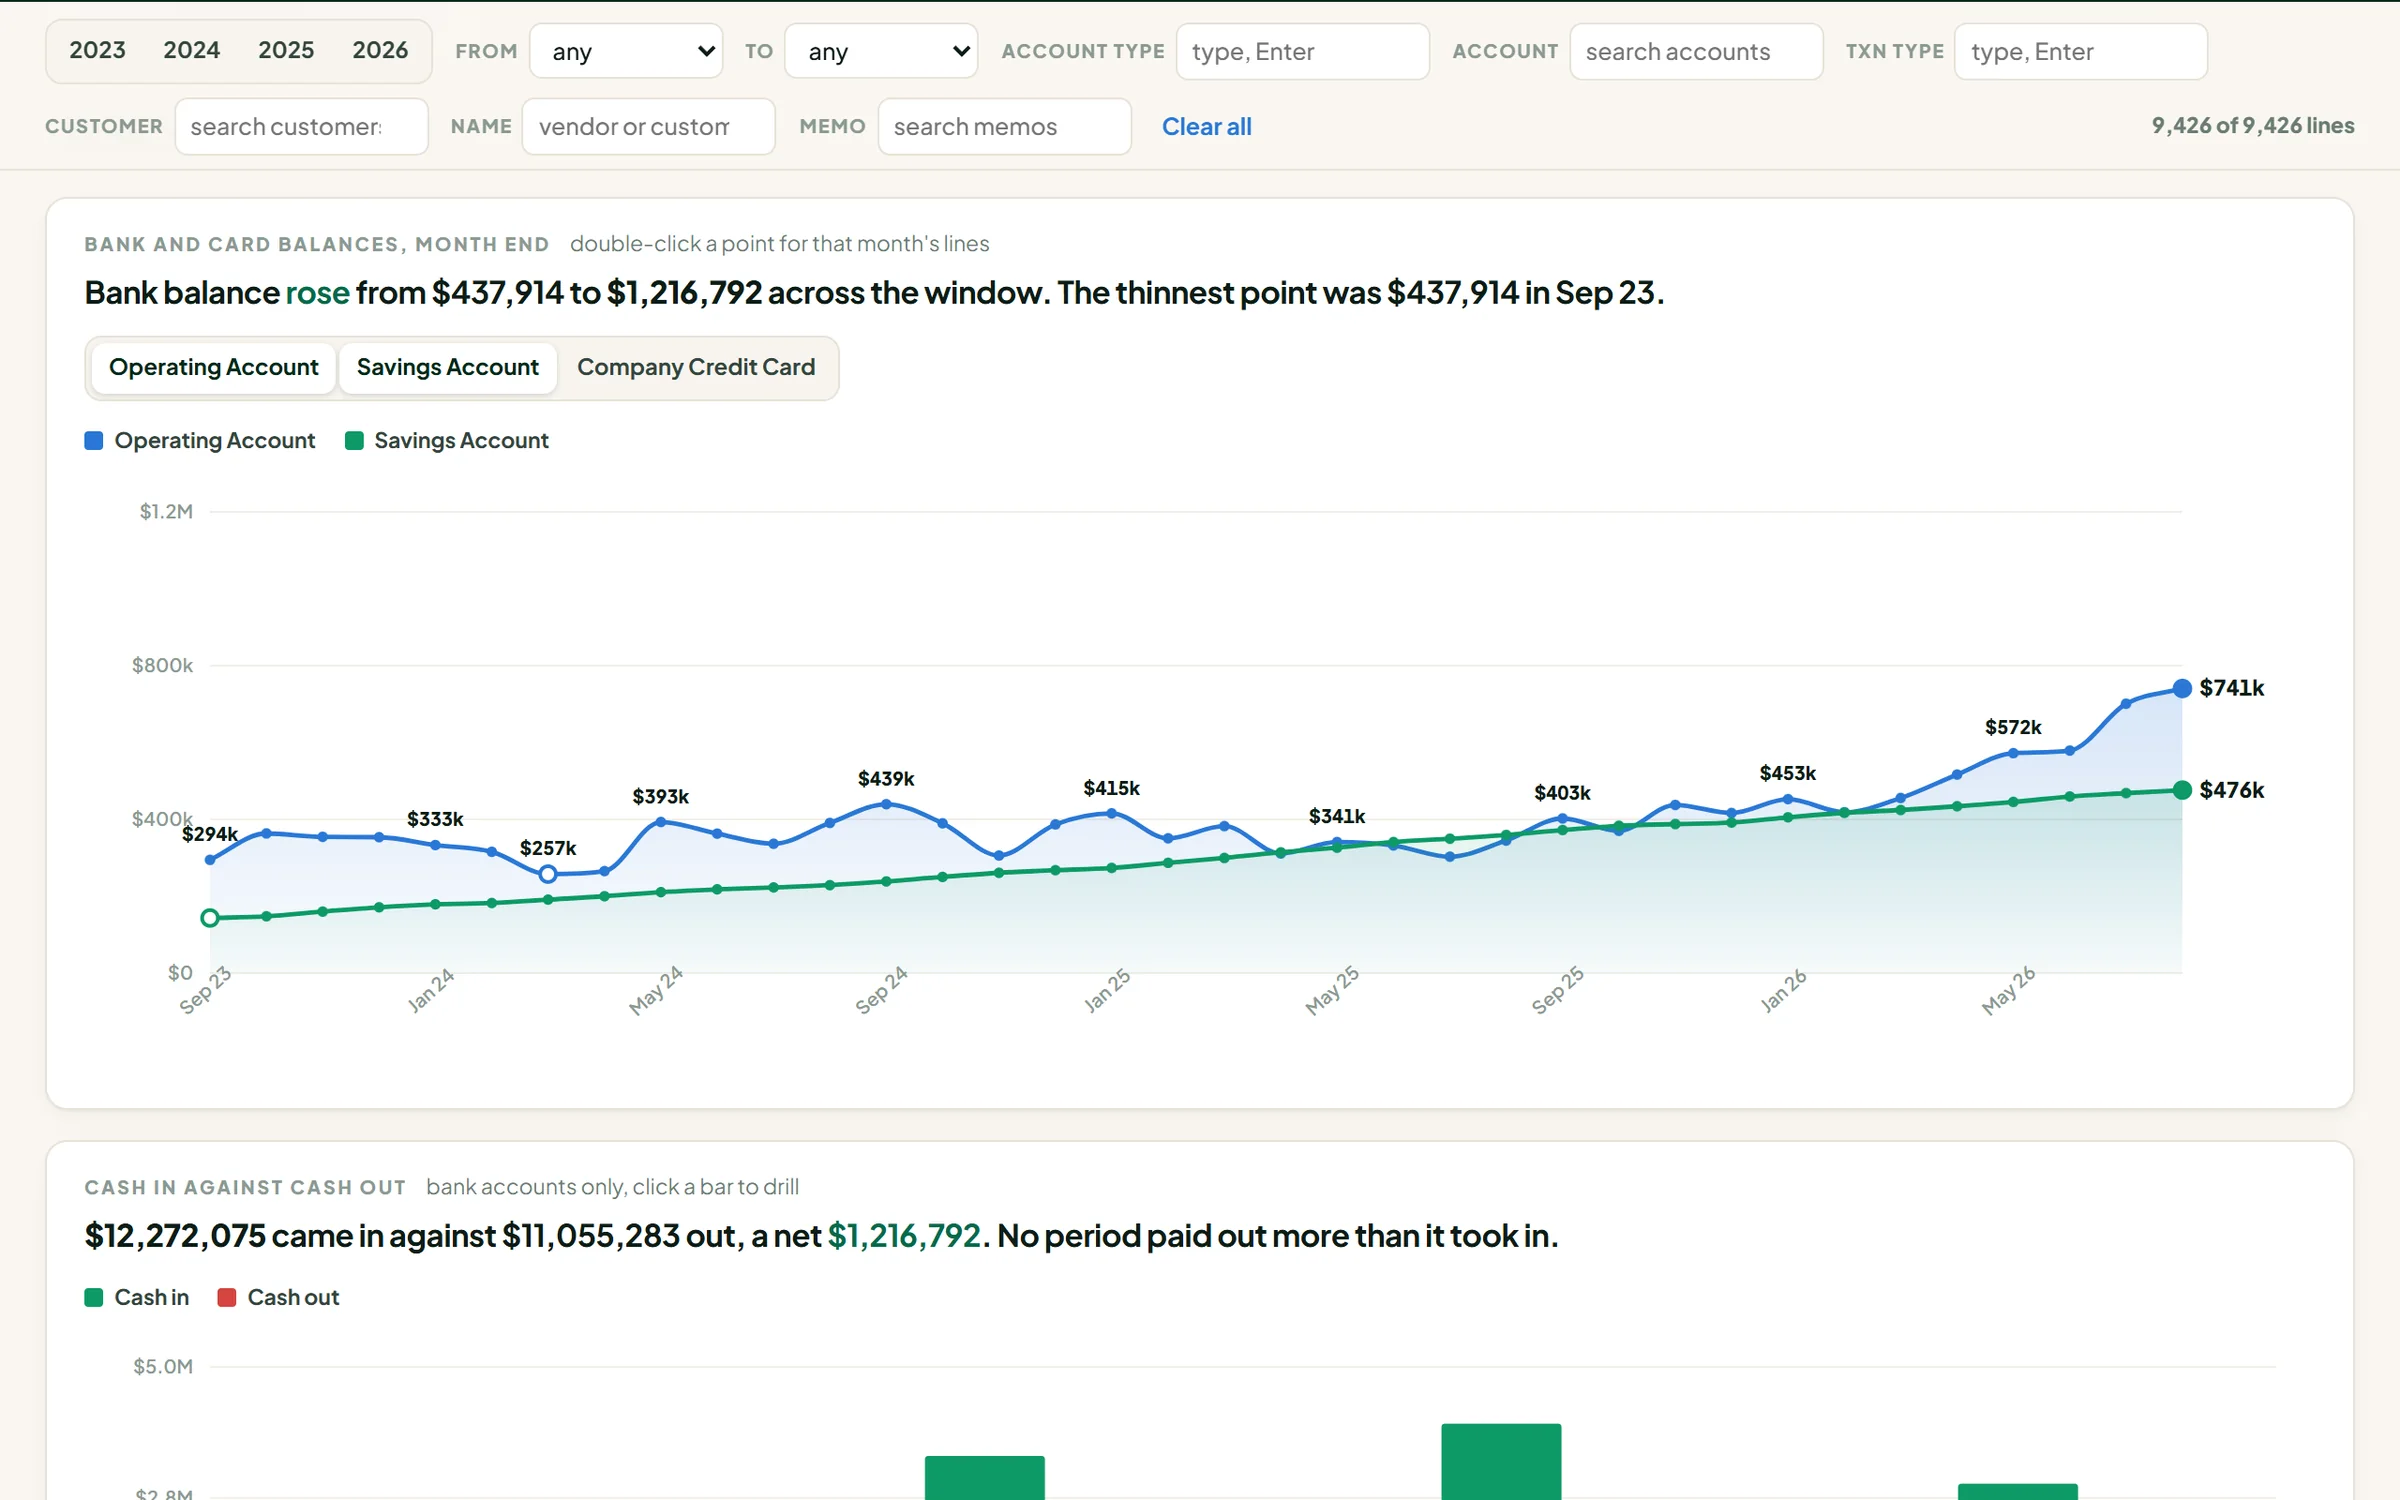
Task: Click the $439k peak data point
Action: coord(886,804)
